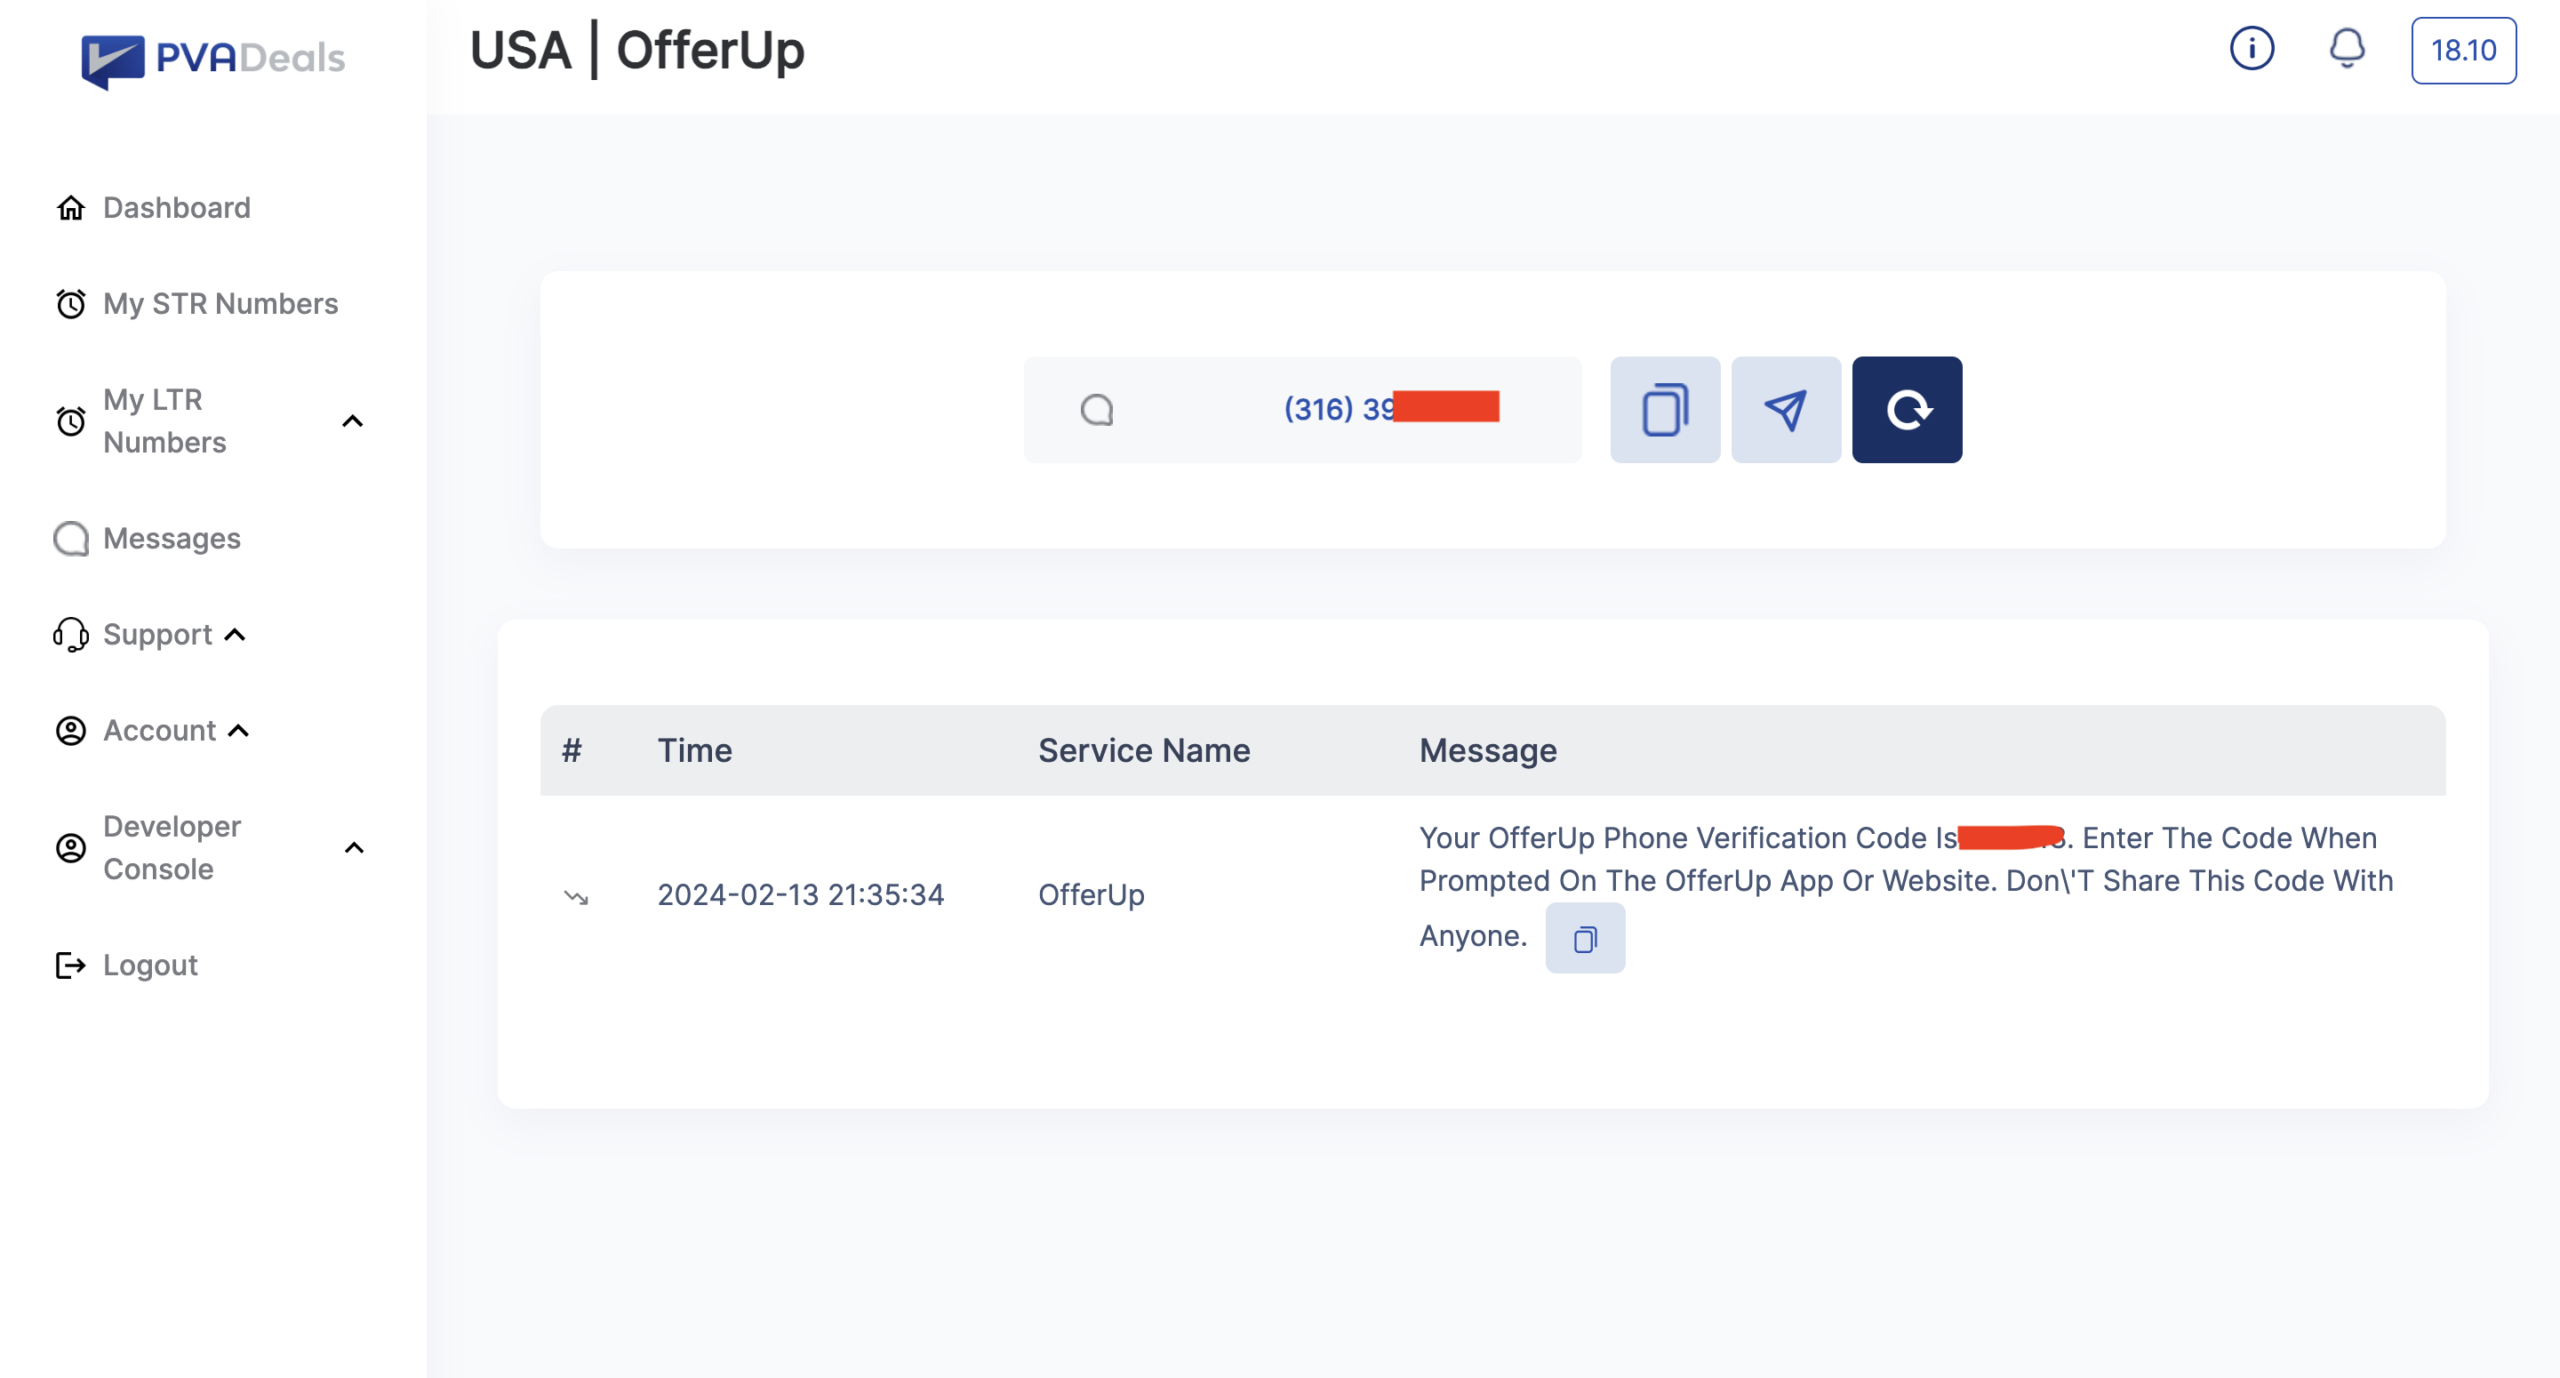Open the Messages menu item
The height and width of the screenshot is (1378, 2560).
coord(172,539)
